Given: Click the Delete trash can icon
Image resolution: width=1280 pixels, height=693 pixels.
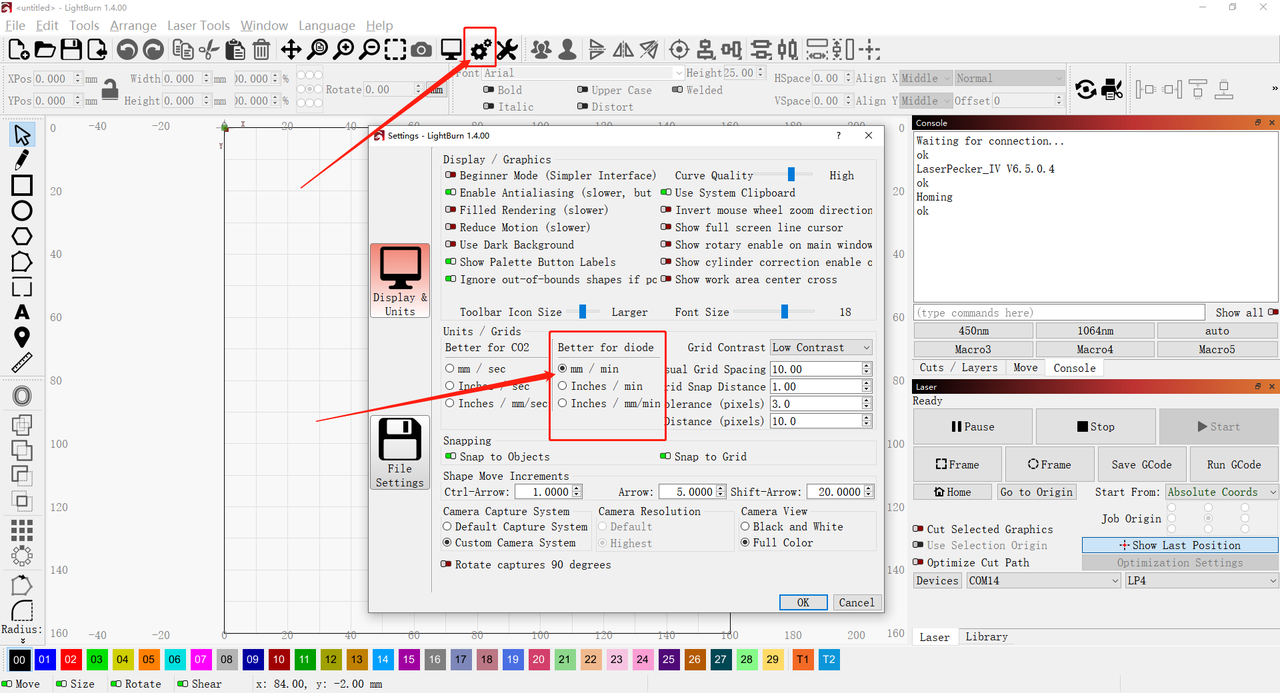Looking at the screenshot, I should [261, 49].
